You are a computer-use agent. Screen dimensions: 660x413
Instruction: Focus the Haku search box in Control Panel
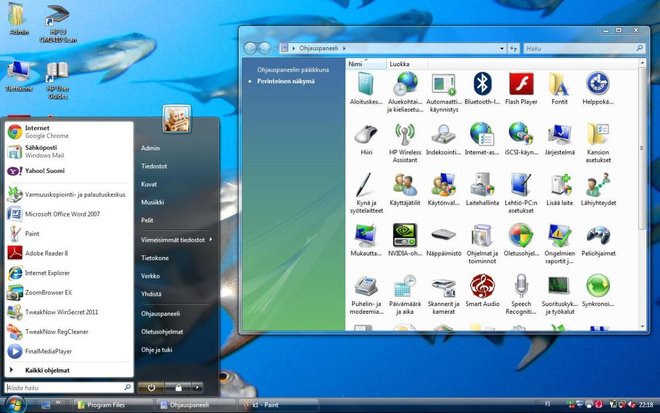(584, 48)
